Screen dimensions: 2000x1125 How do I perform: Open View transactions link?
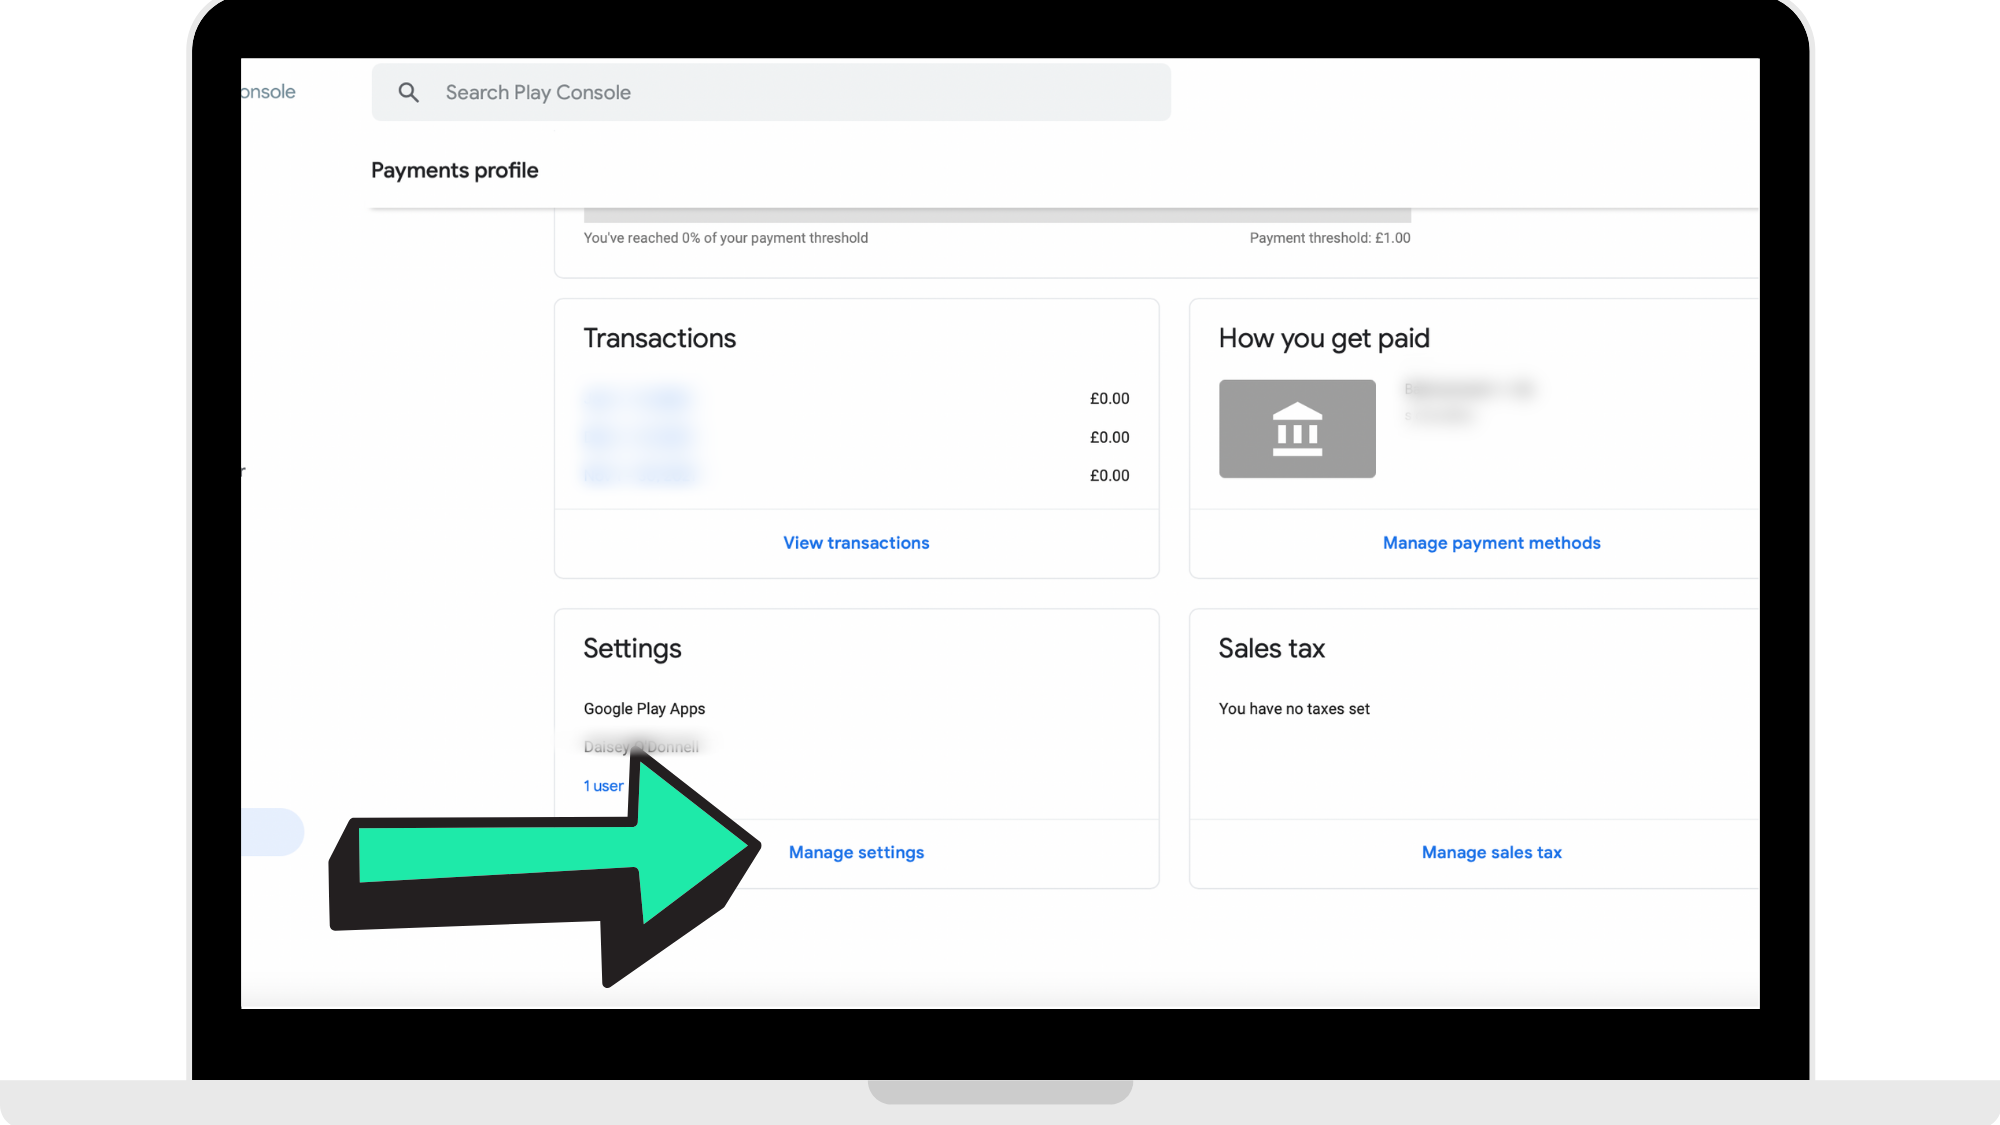[856, 543]
